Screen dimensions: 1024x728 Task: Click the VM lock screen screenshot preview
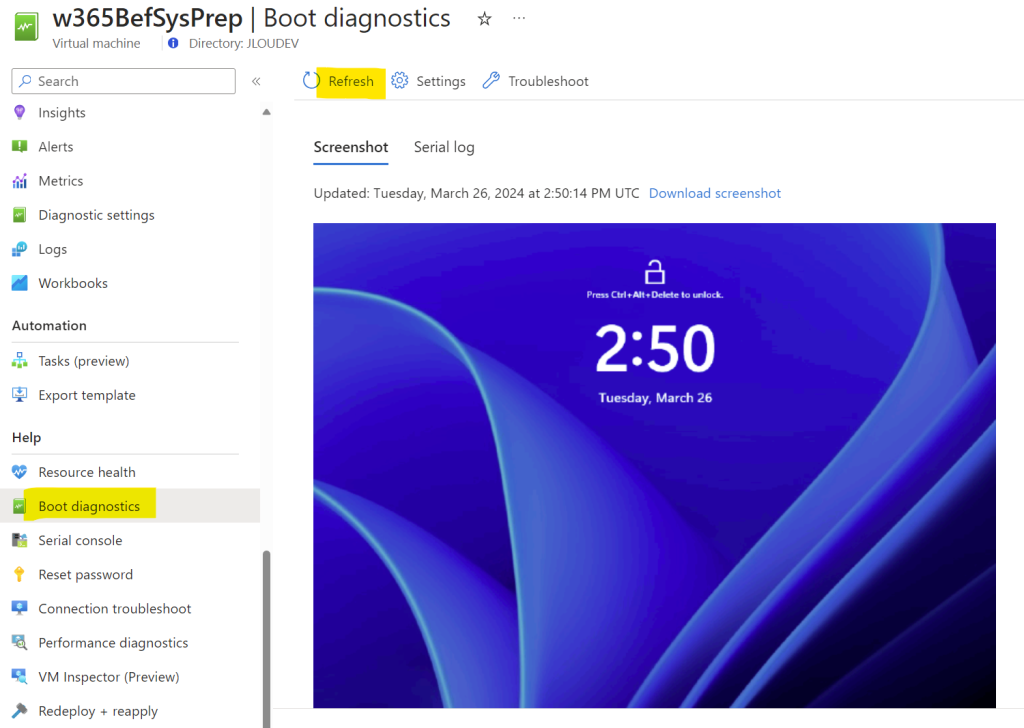coord(654,466)
